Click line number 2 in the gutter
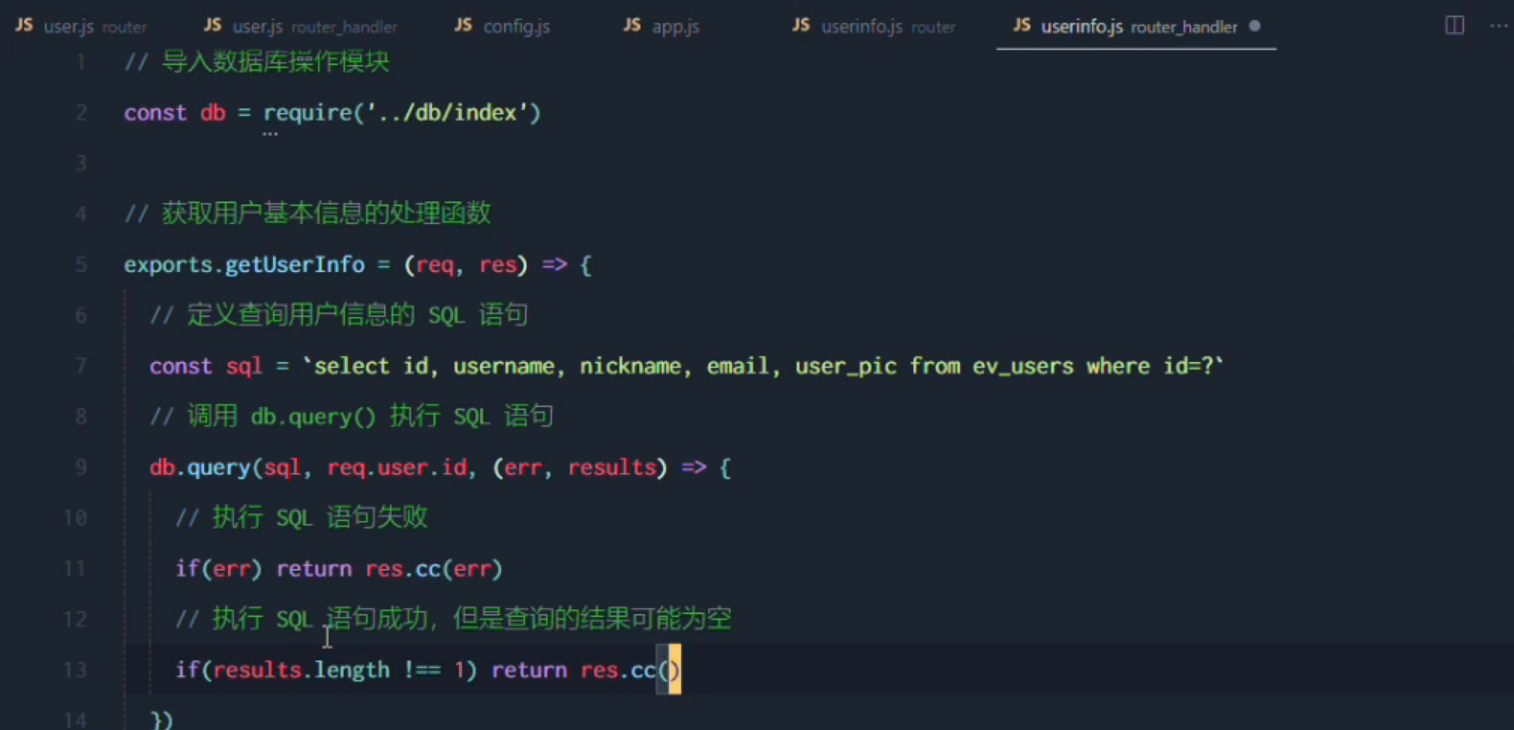Image resolution: width=1514 pixels, height=730 pixels. click(x=81, y=113)
